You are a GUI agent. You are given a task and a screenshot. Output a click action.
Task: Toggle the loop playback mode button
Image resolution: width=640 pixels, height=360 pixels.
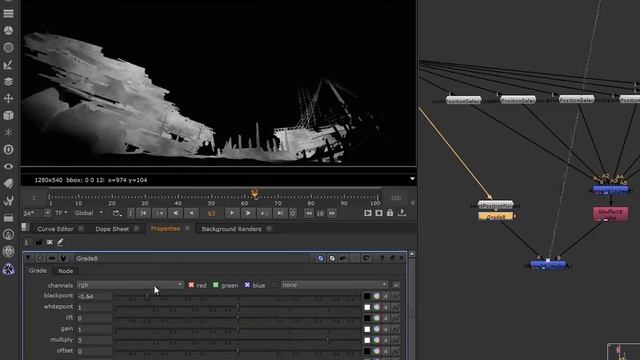(116, 213)
